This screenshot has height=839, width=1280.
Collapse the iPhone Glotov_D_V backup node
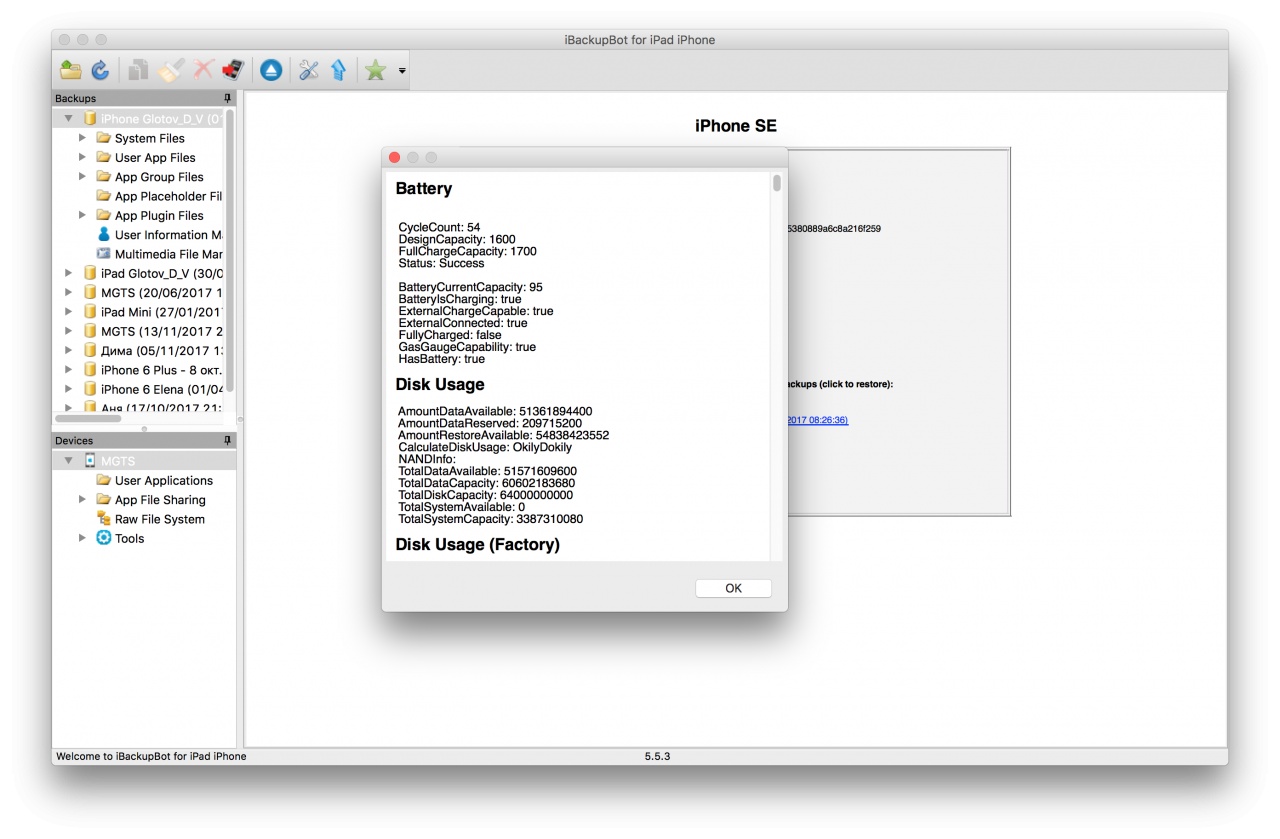69,119
